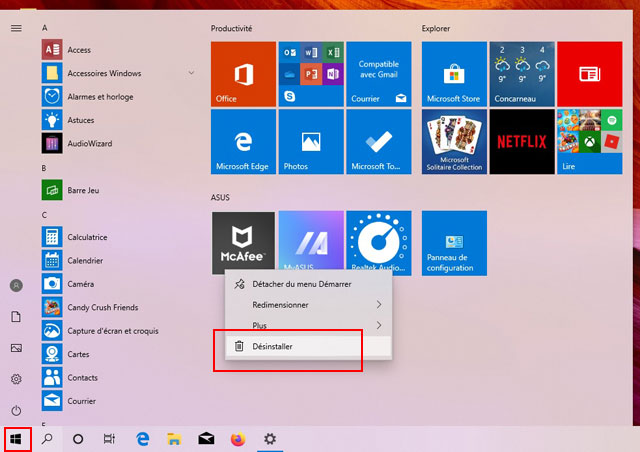640x452 pixels.
Task: Open taskbar Search magnifier
Action: (x=47, y=439)
